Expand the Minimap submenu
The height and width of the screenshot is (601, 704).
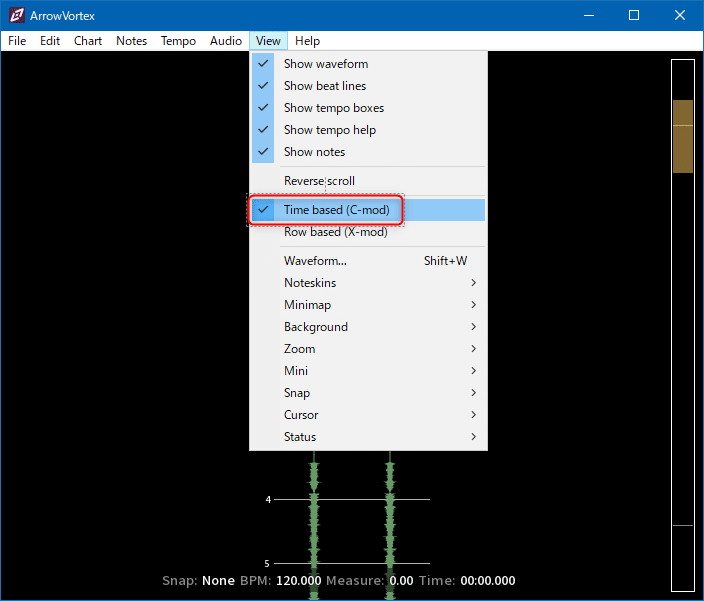(368, 305)
